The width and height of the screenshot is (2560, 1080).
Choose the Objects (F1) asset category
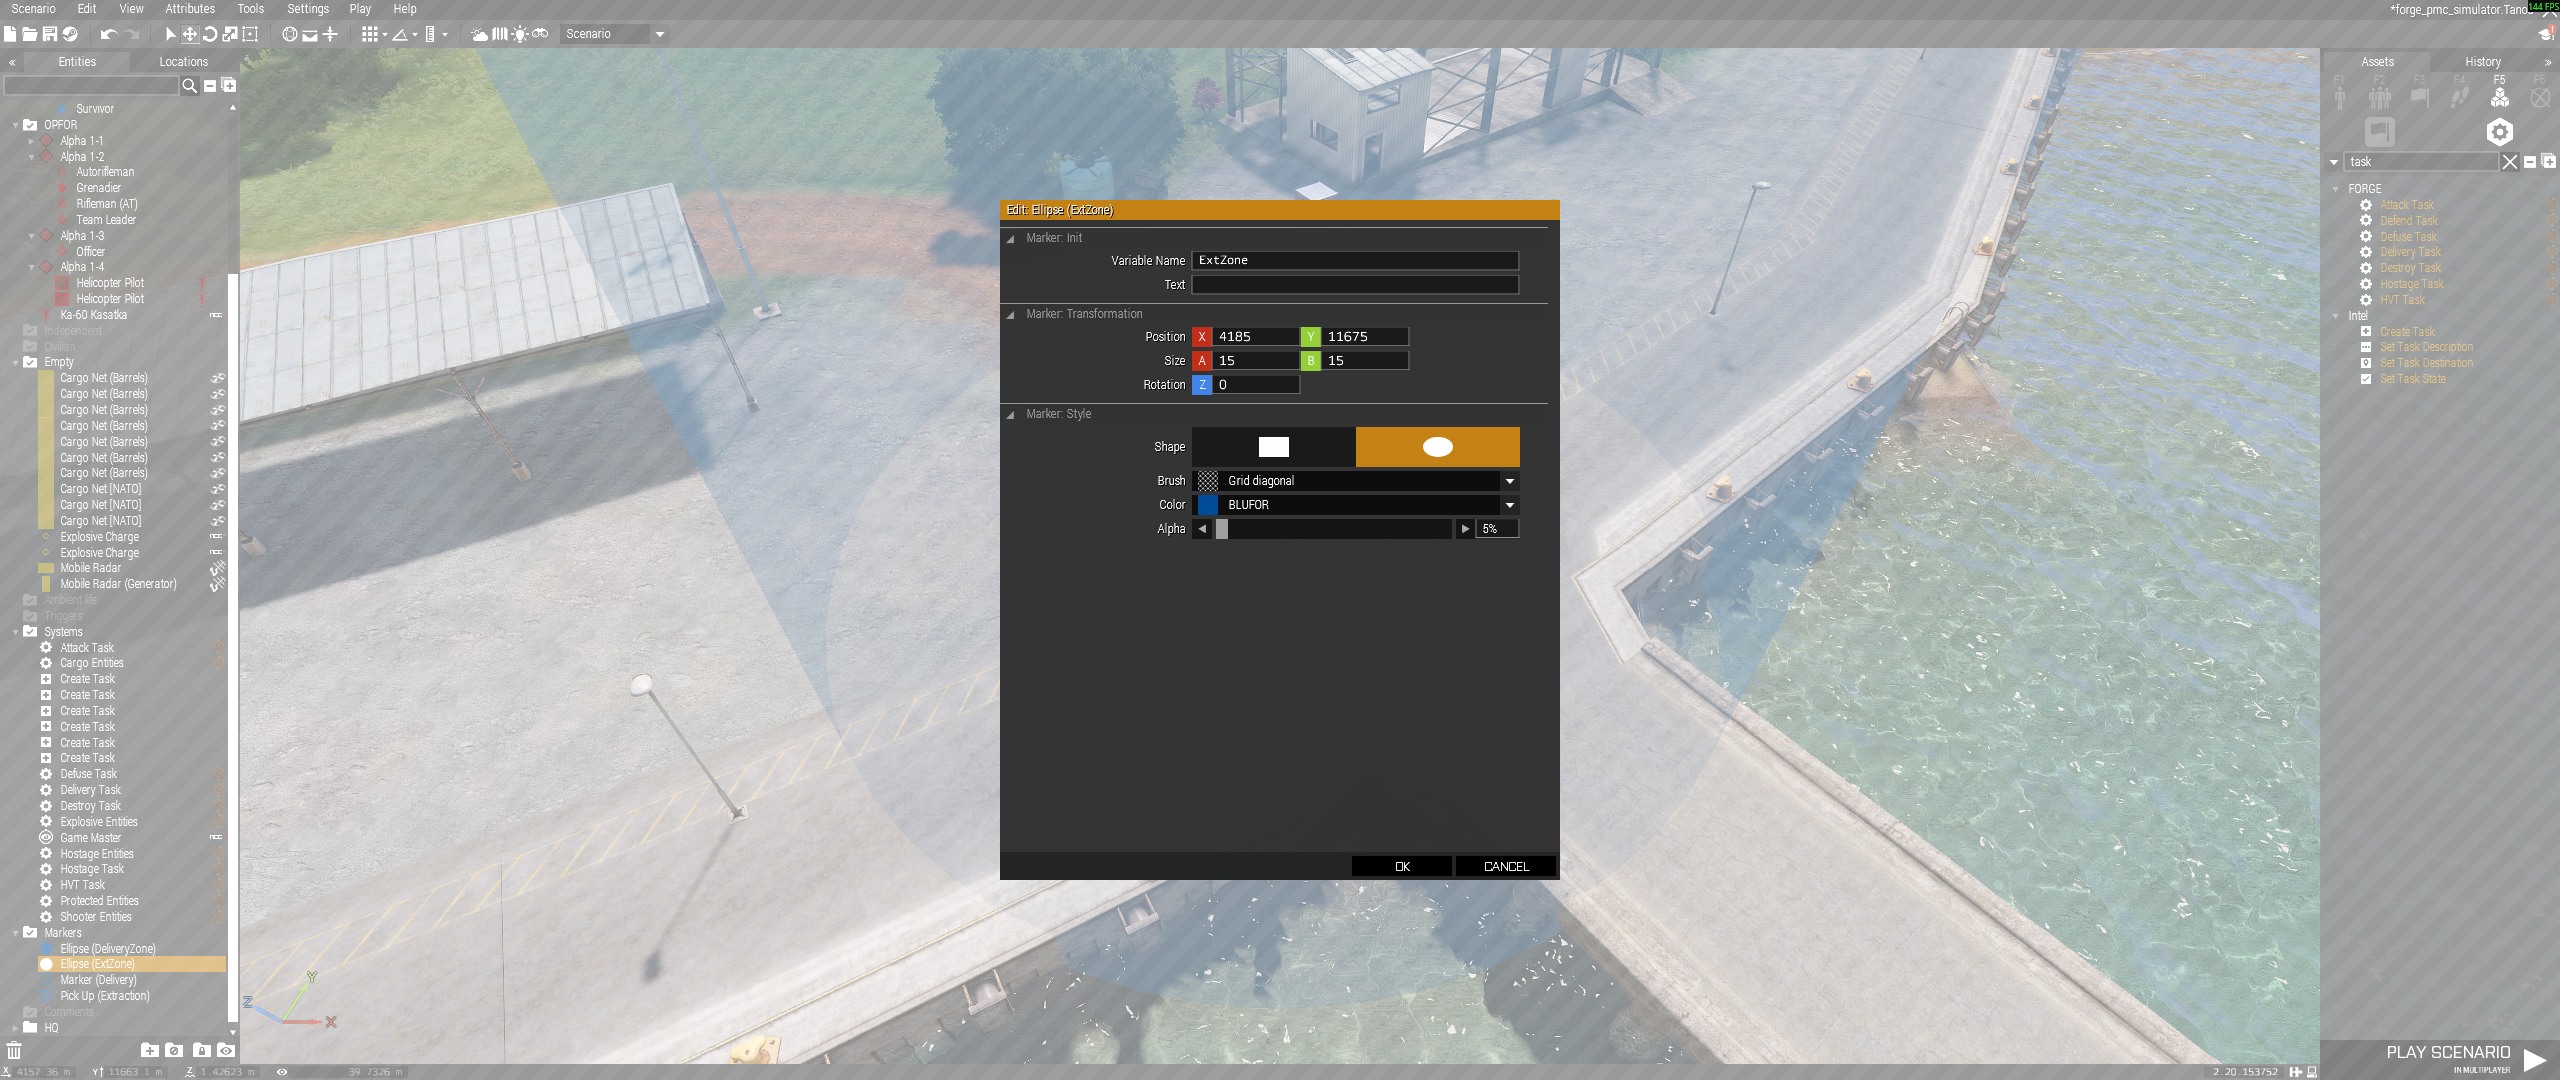(x=2339, y=96)
